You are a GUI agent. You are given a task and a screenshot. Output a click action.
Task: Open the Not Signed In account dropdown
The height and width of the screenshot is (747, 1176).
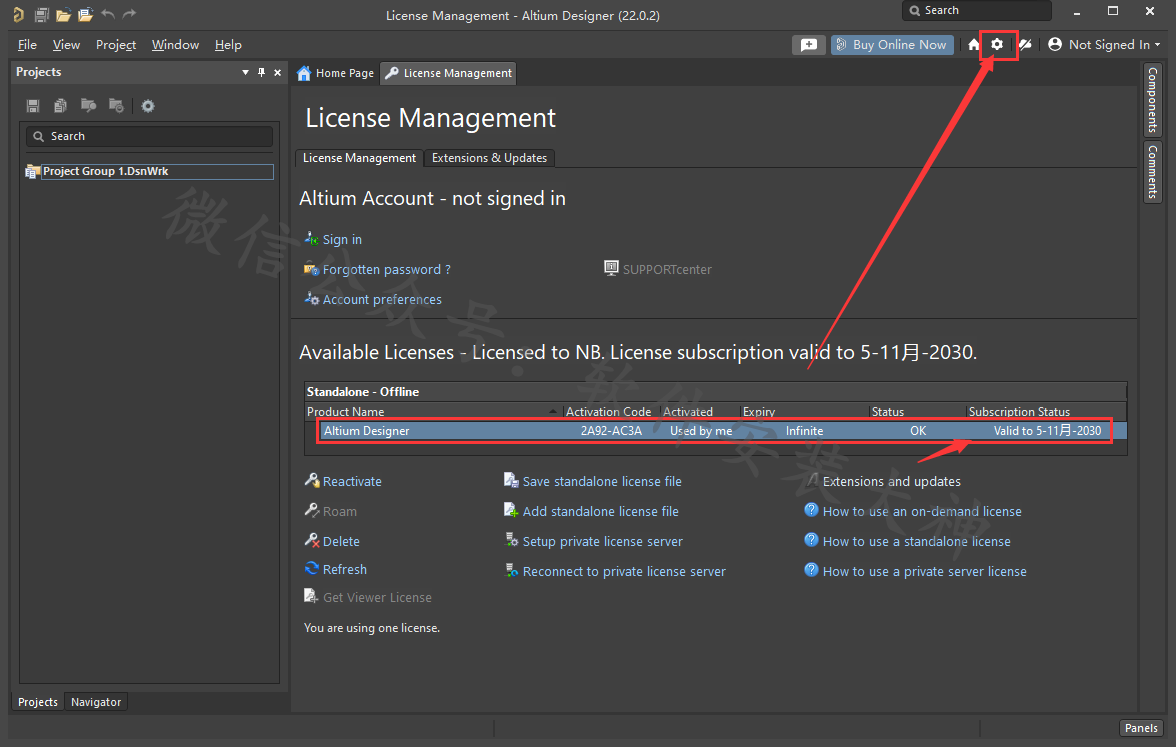pos(1104,45)
